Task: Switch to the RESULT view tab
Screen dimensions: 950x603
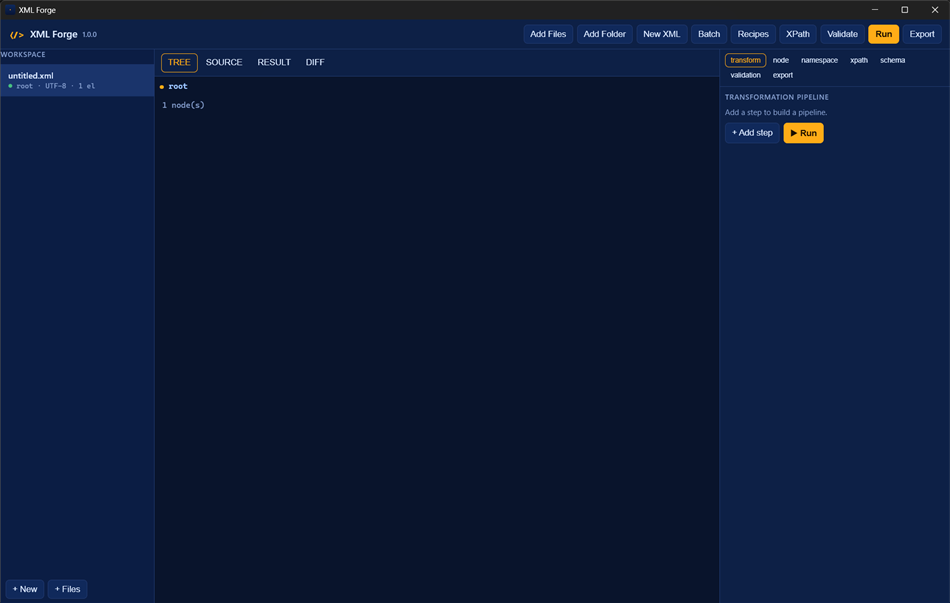Action: point(274,62)
